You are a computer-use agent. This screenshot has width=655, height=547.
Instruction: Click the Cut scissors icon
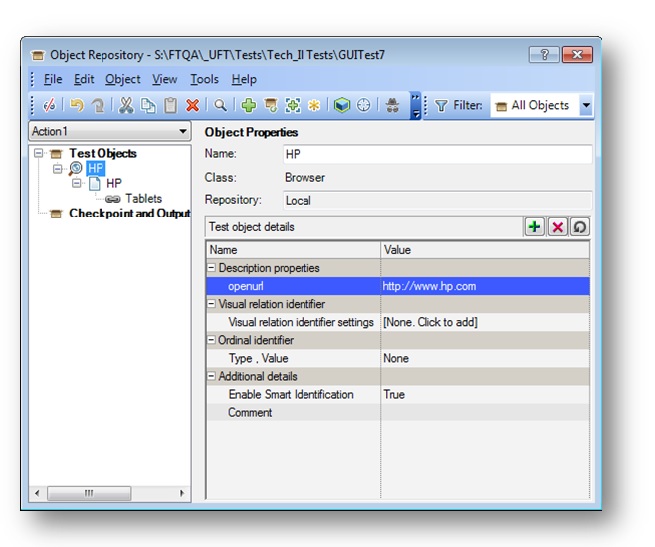coord(126,106)
